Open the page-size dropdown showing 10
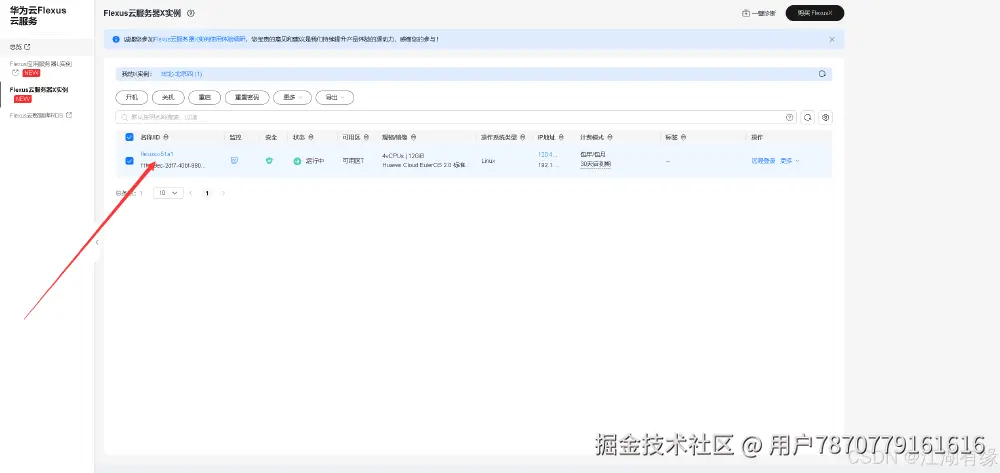Image resolution: width=1000 pixels, height=473 pixels. pos(168,193)
